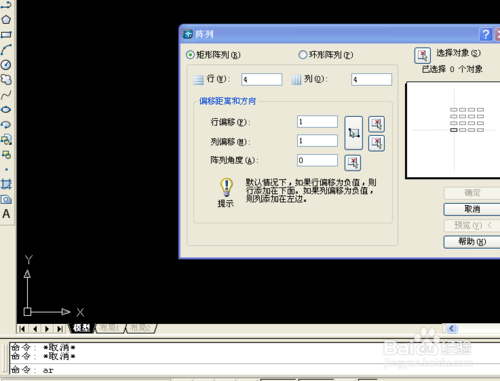
Task: Select the Polygon tool in the draw toolbar
Action: [6, 20]
